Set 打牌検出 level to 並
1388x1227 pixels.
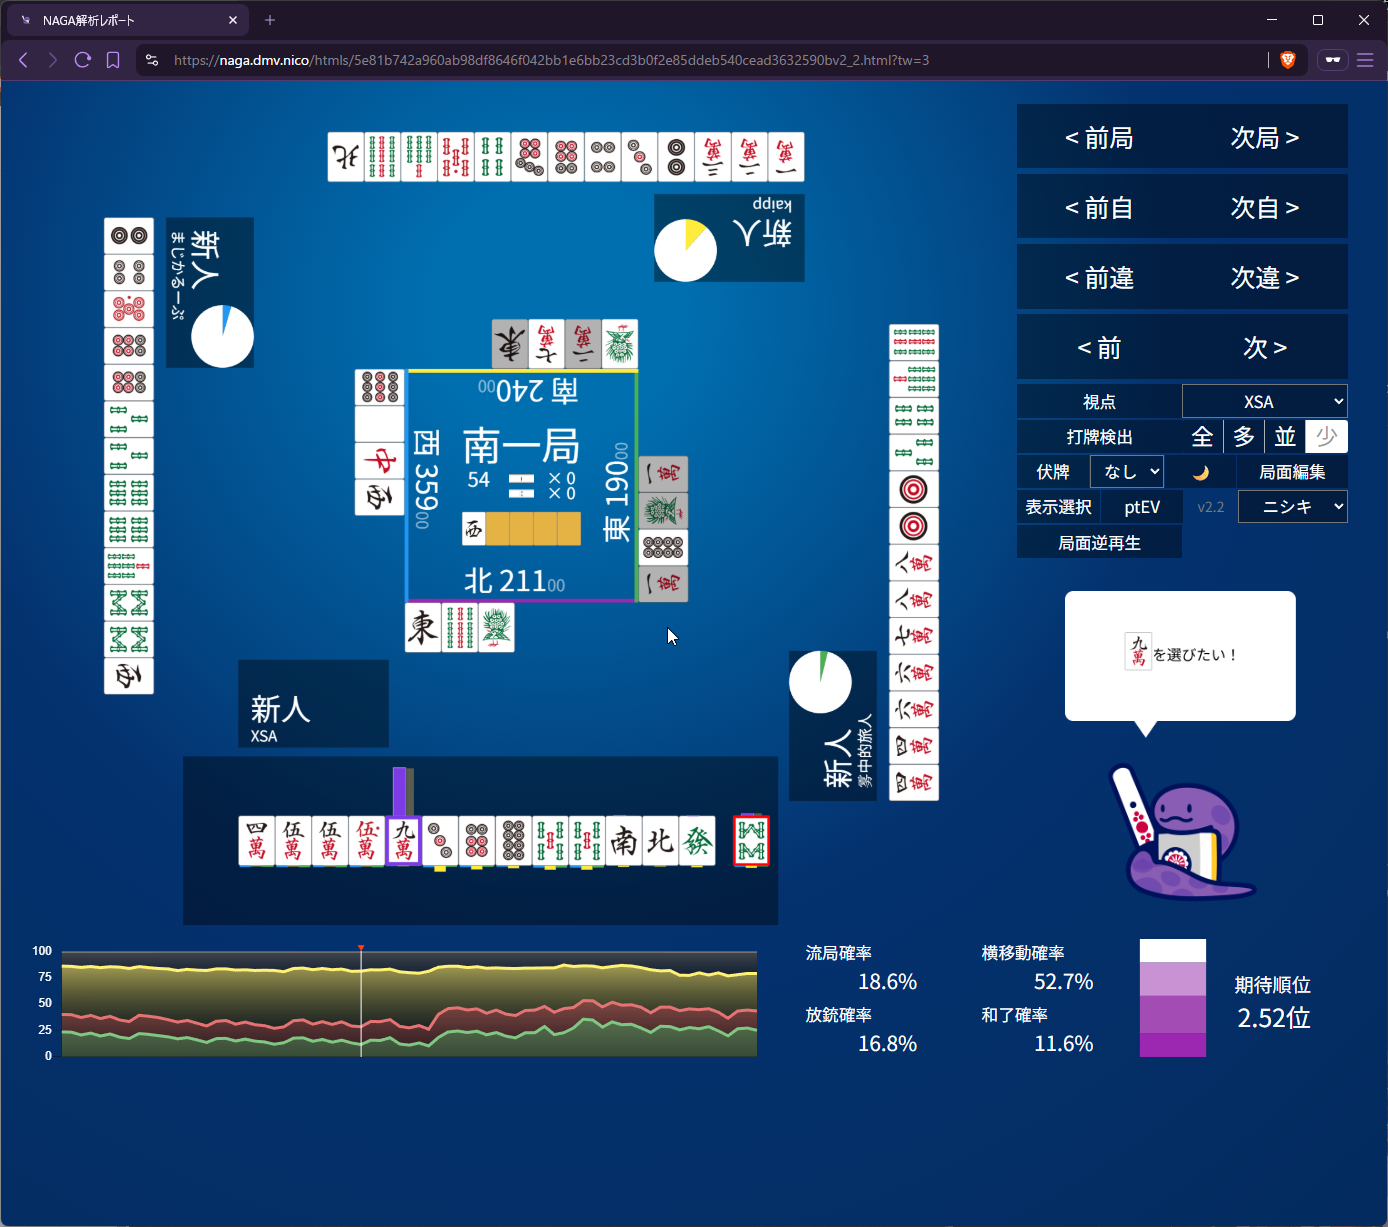pos(1285,437)
